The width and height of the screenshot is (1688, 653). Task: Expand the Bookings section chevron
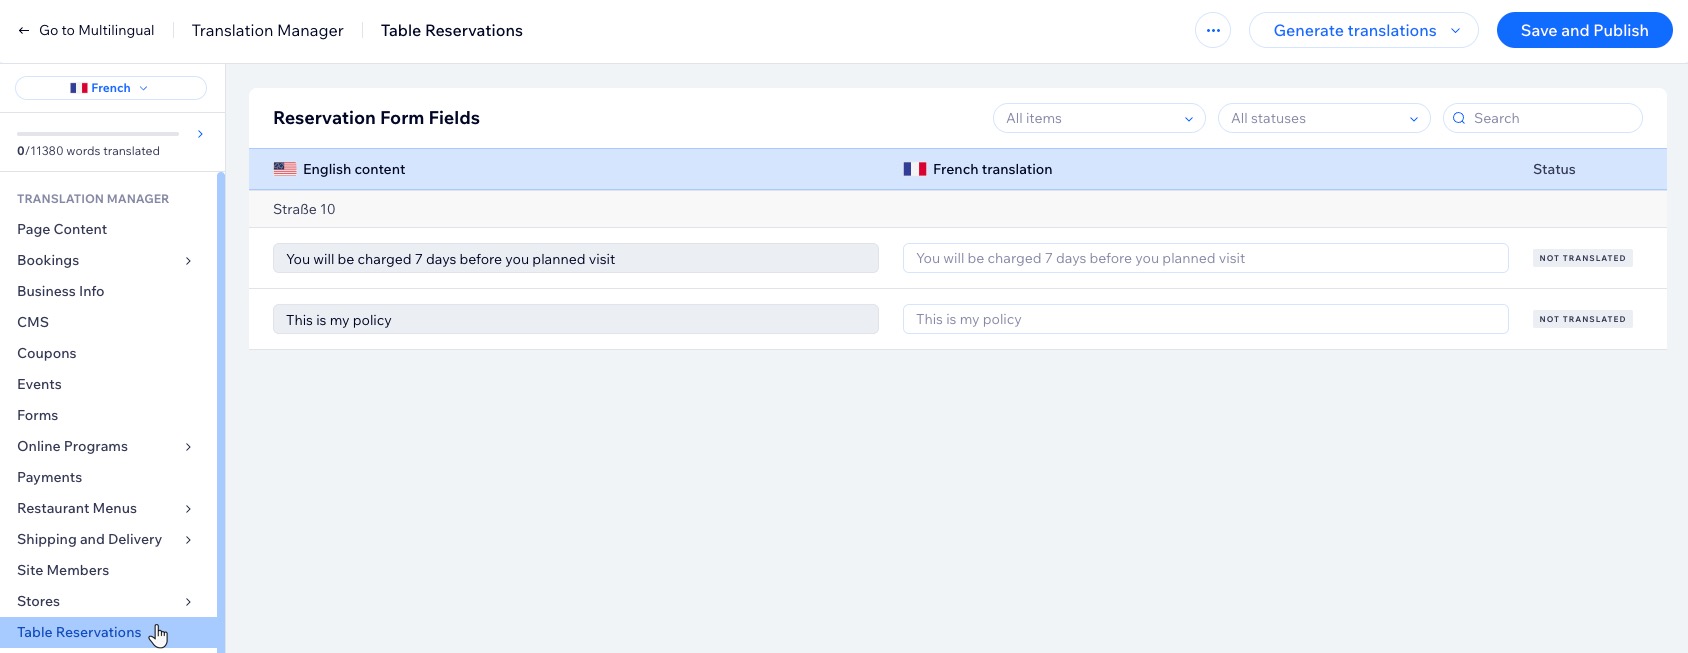(188, 261)
